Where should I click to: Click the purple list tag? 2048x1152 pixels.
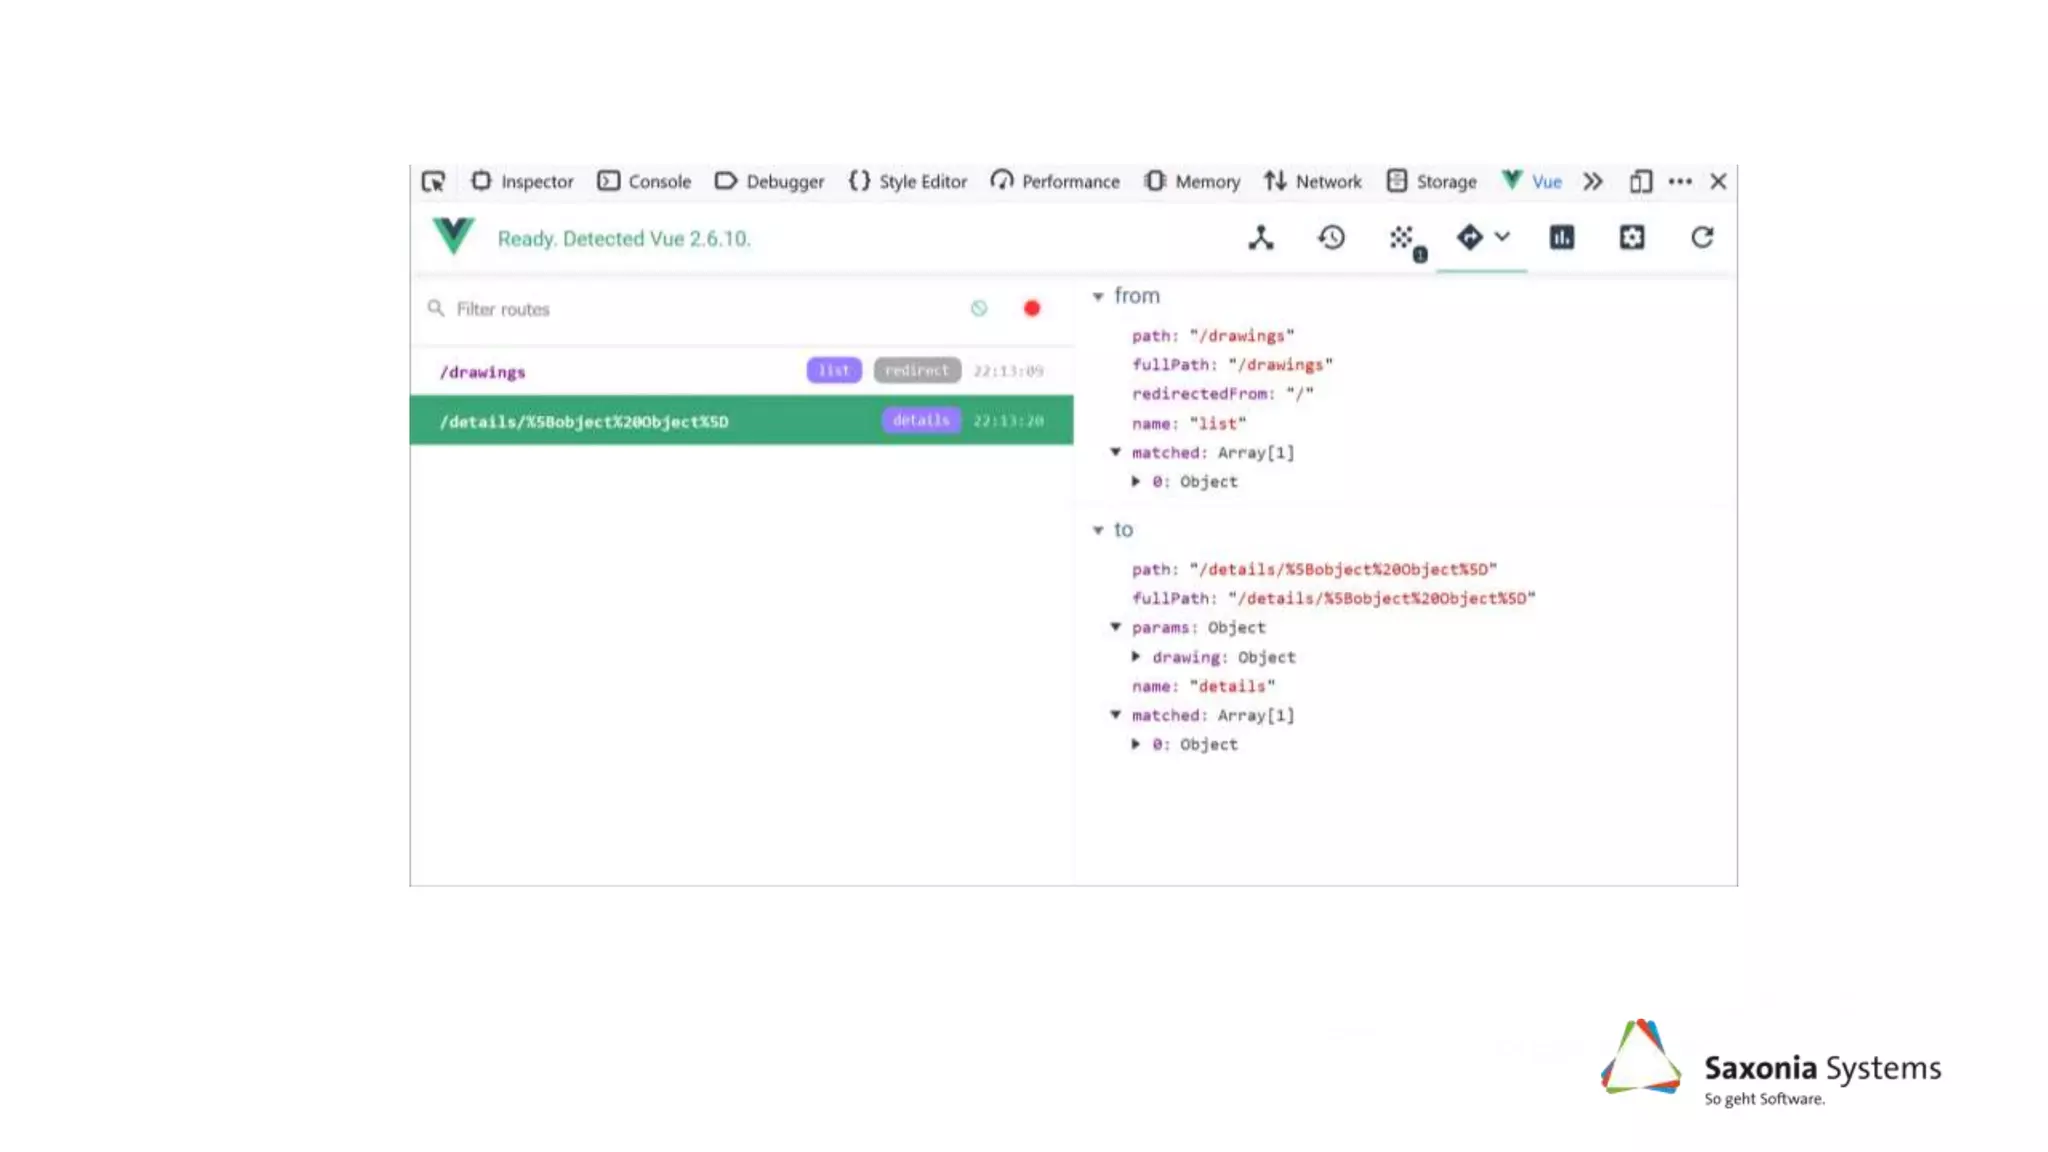click(834, 370)
